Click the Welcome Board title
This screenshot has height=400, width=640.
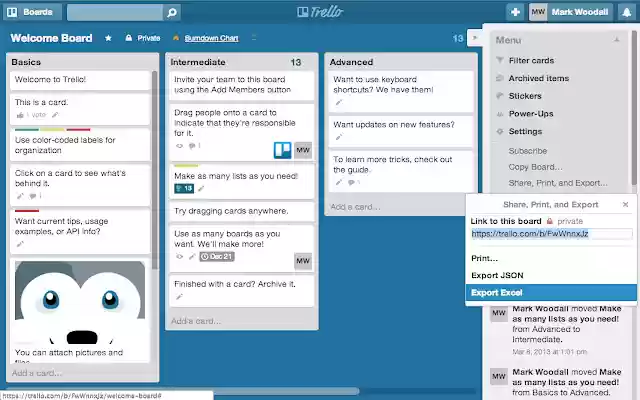[51, 38]
